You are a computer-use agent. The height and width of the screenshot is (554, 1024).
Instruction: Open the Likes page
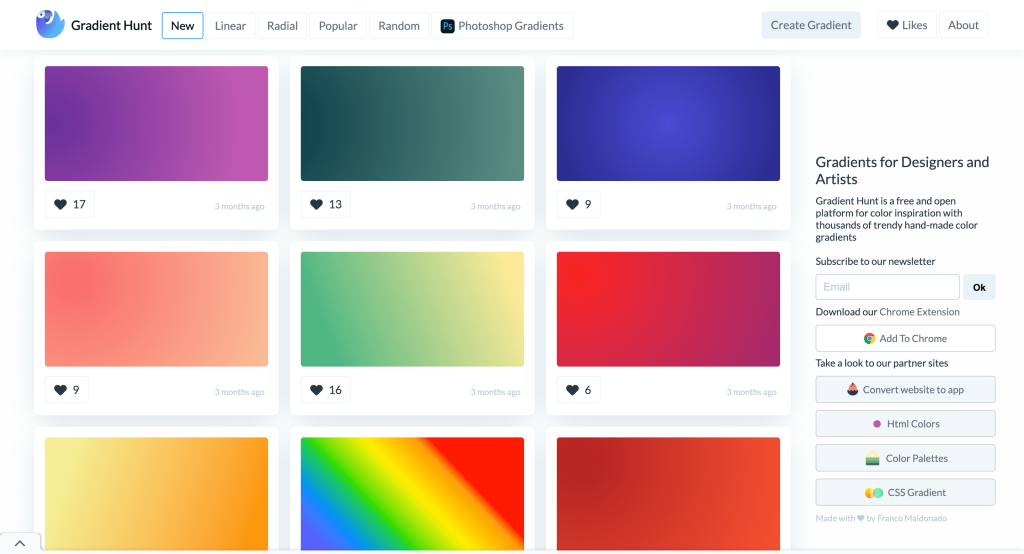(x=906, y=25)
